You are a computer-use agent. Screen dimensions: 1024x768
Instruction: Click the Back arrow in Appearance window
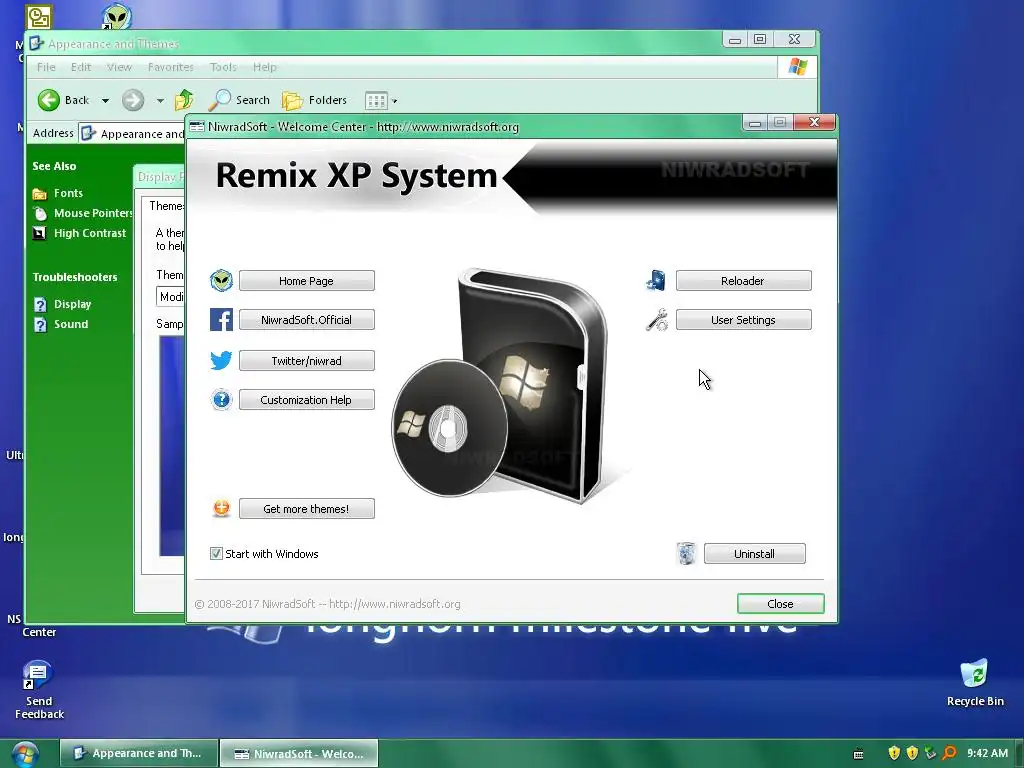(x=48, y=100)
